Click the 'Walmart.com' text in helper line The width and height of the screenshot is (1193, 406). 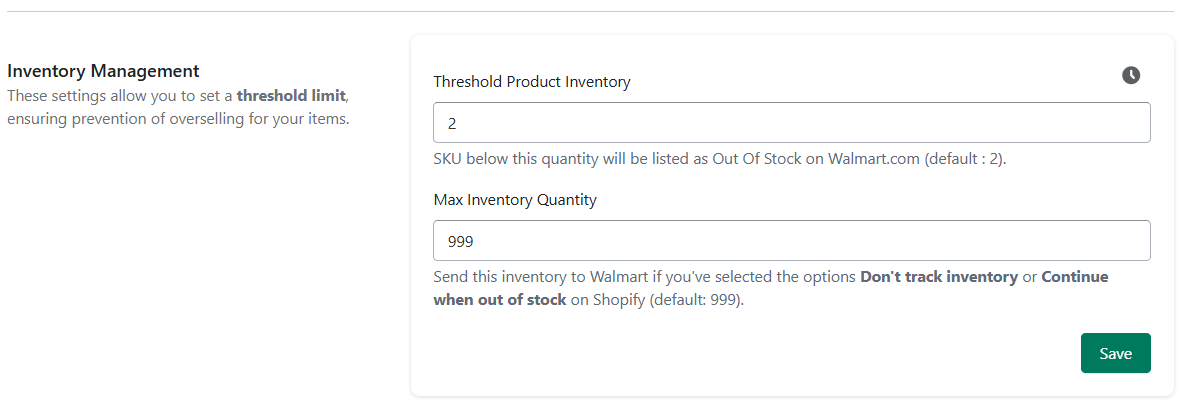874,160
